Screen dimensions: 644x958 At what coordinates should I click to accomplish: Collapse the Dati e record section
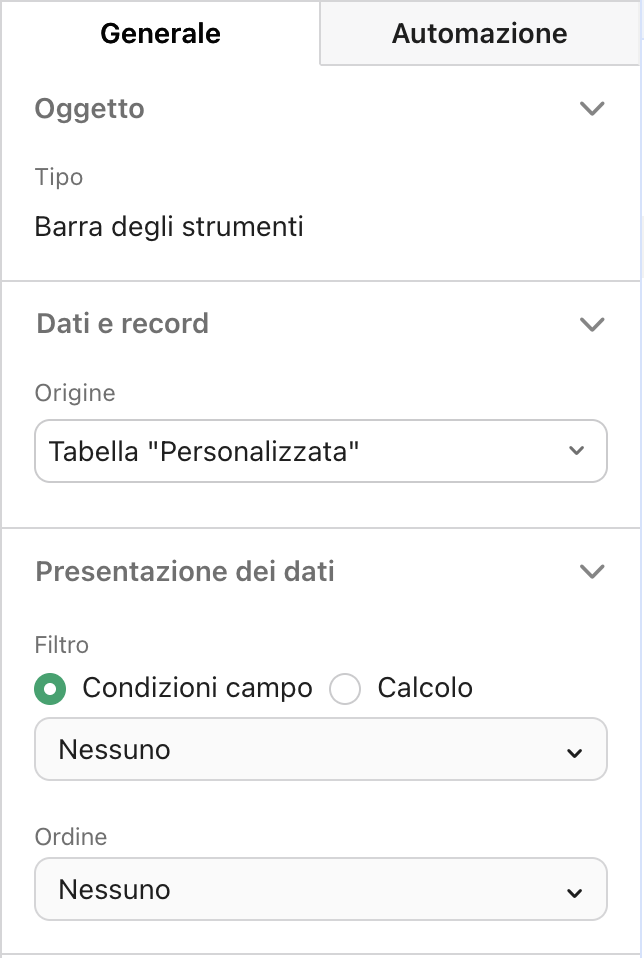tap(592, 324)
